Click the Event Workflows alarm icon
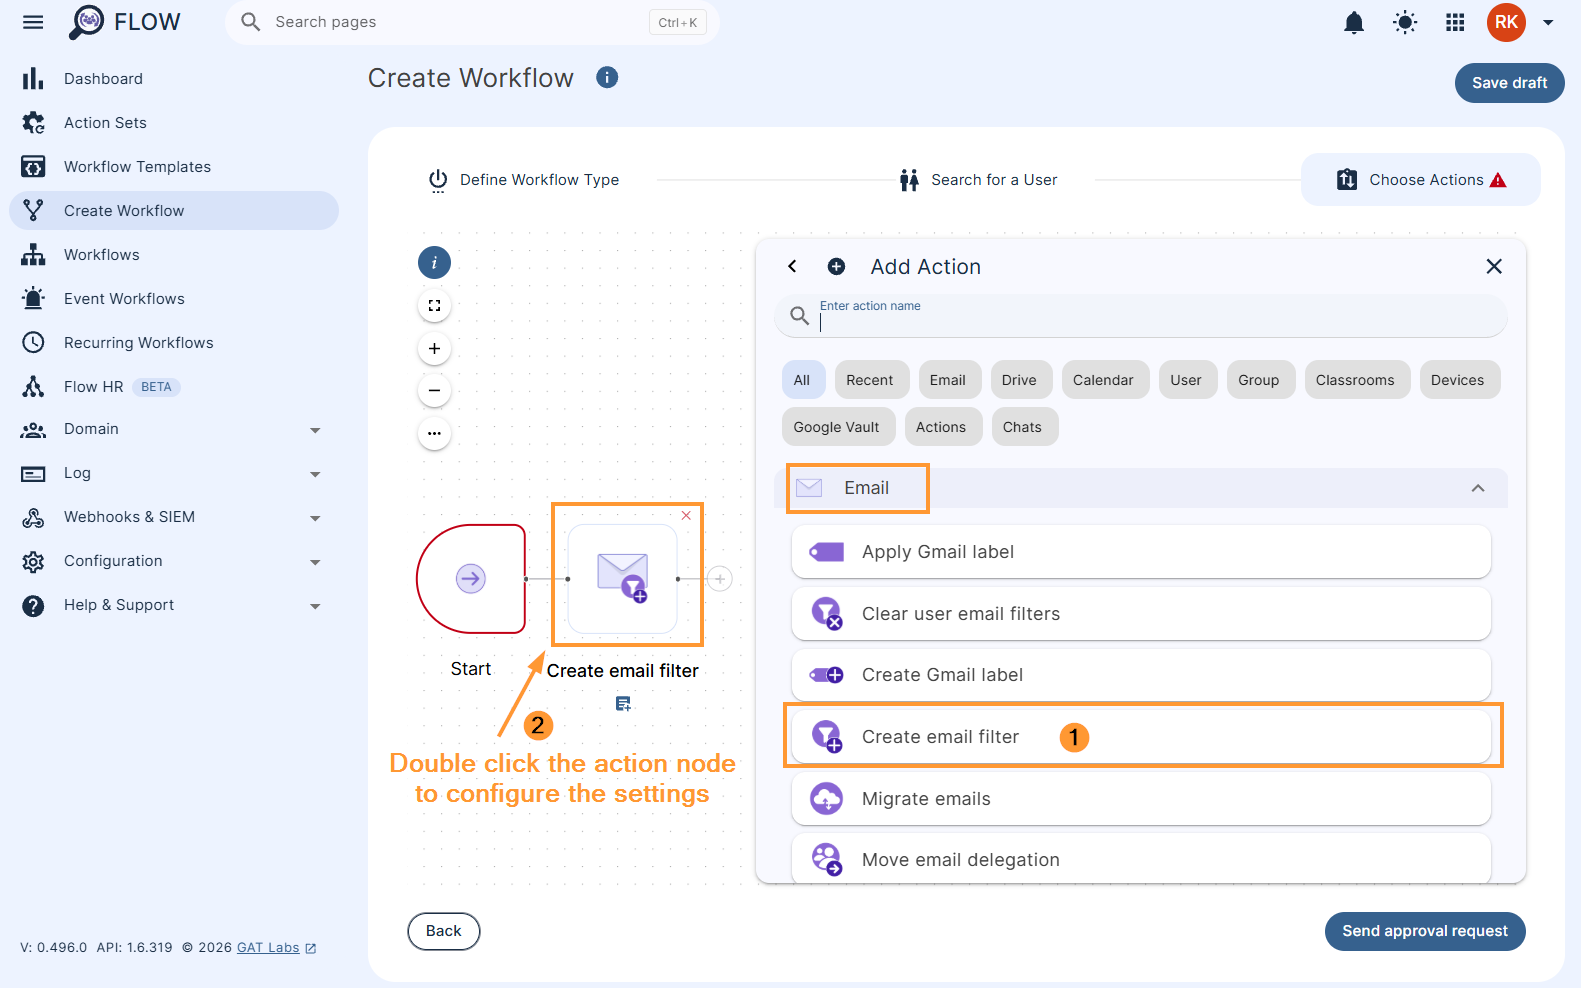1581x988 pixels. tap(33, 298)
